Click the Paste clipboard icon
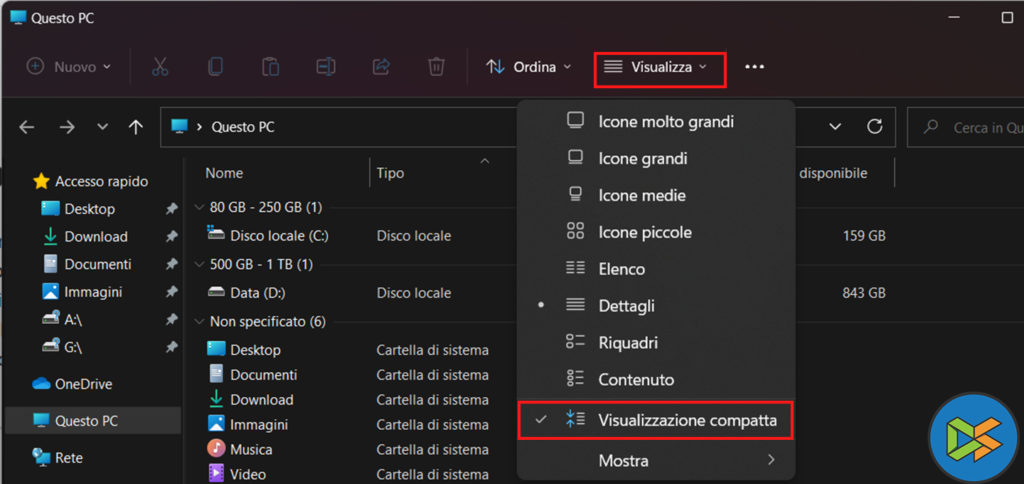The width and height of the screenshot is (1024, 484). point(270,67)
